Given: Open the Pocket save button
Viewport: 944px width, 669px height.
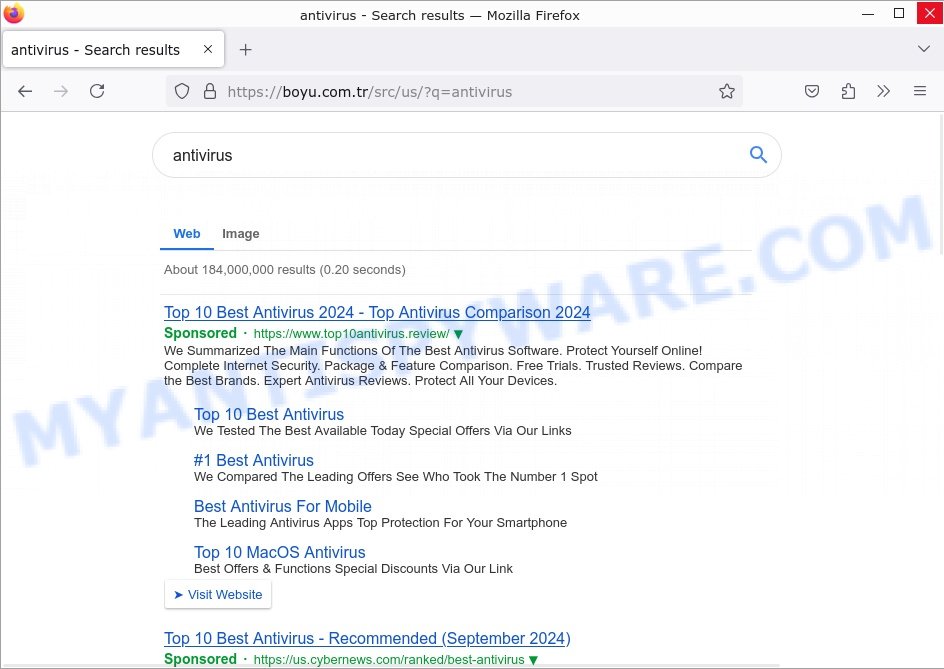Looking at the screenshot, I should (812, 92).
